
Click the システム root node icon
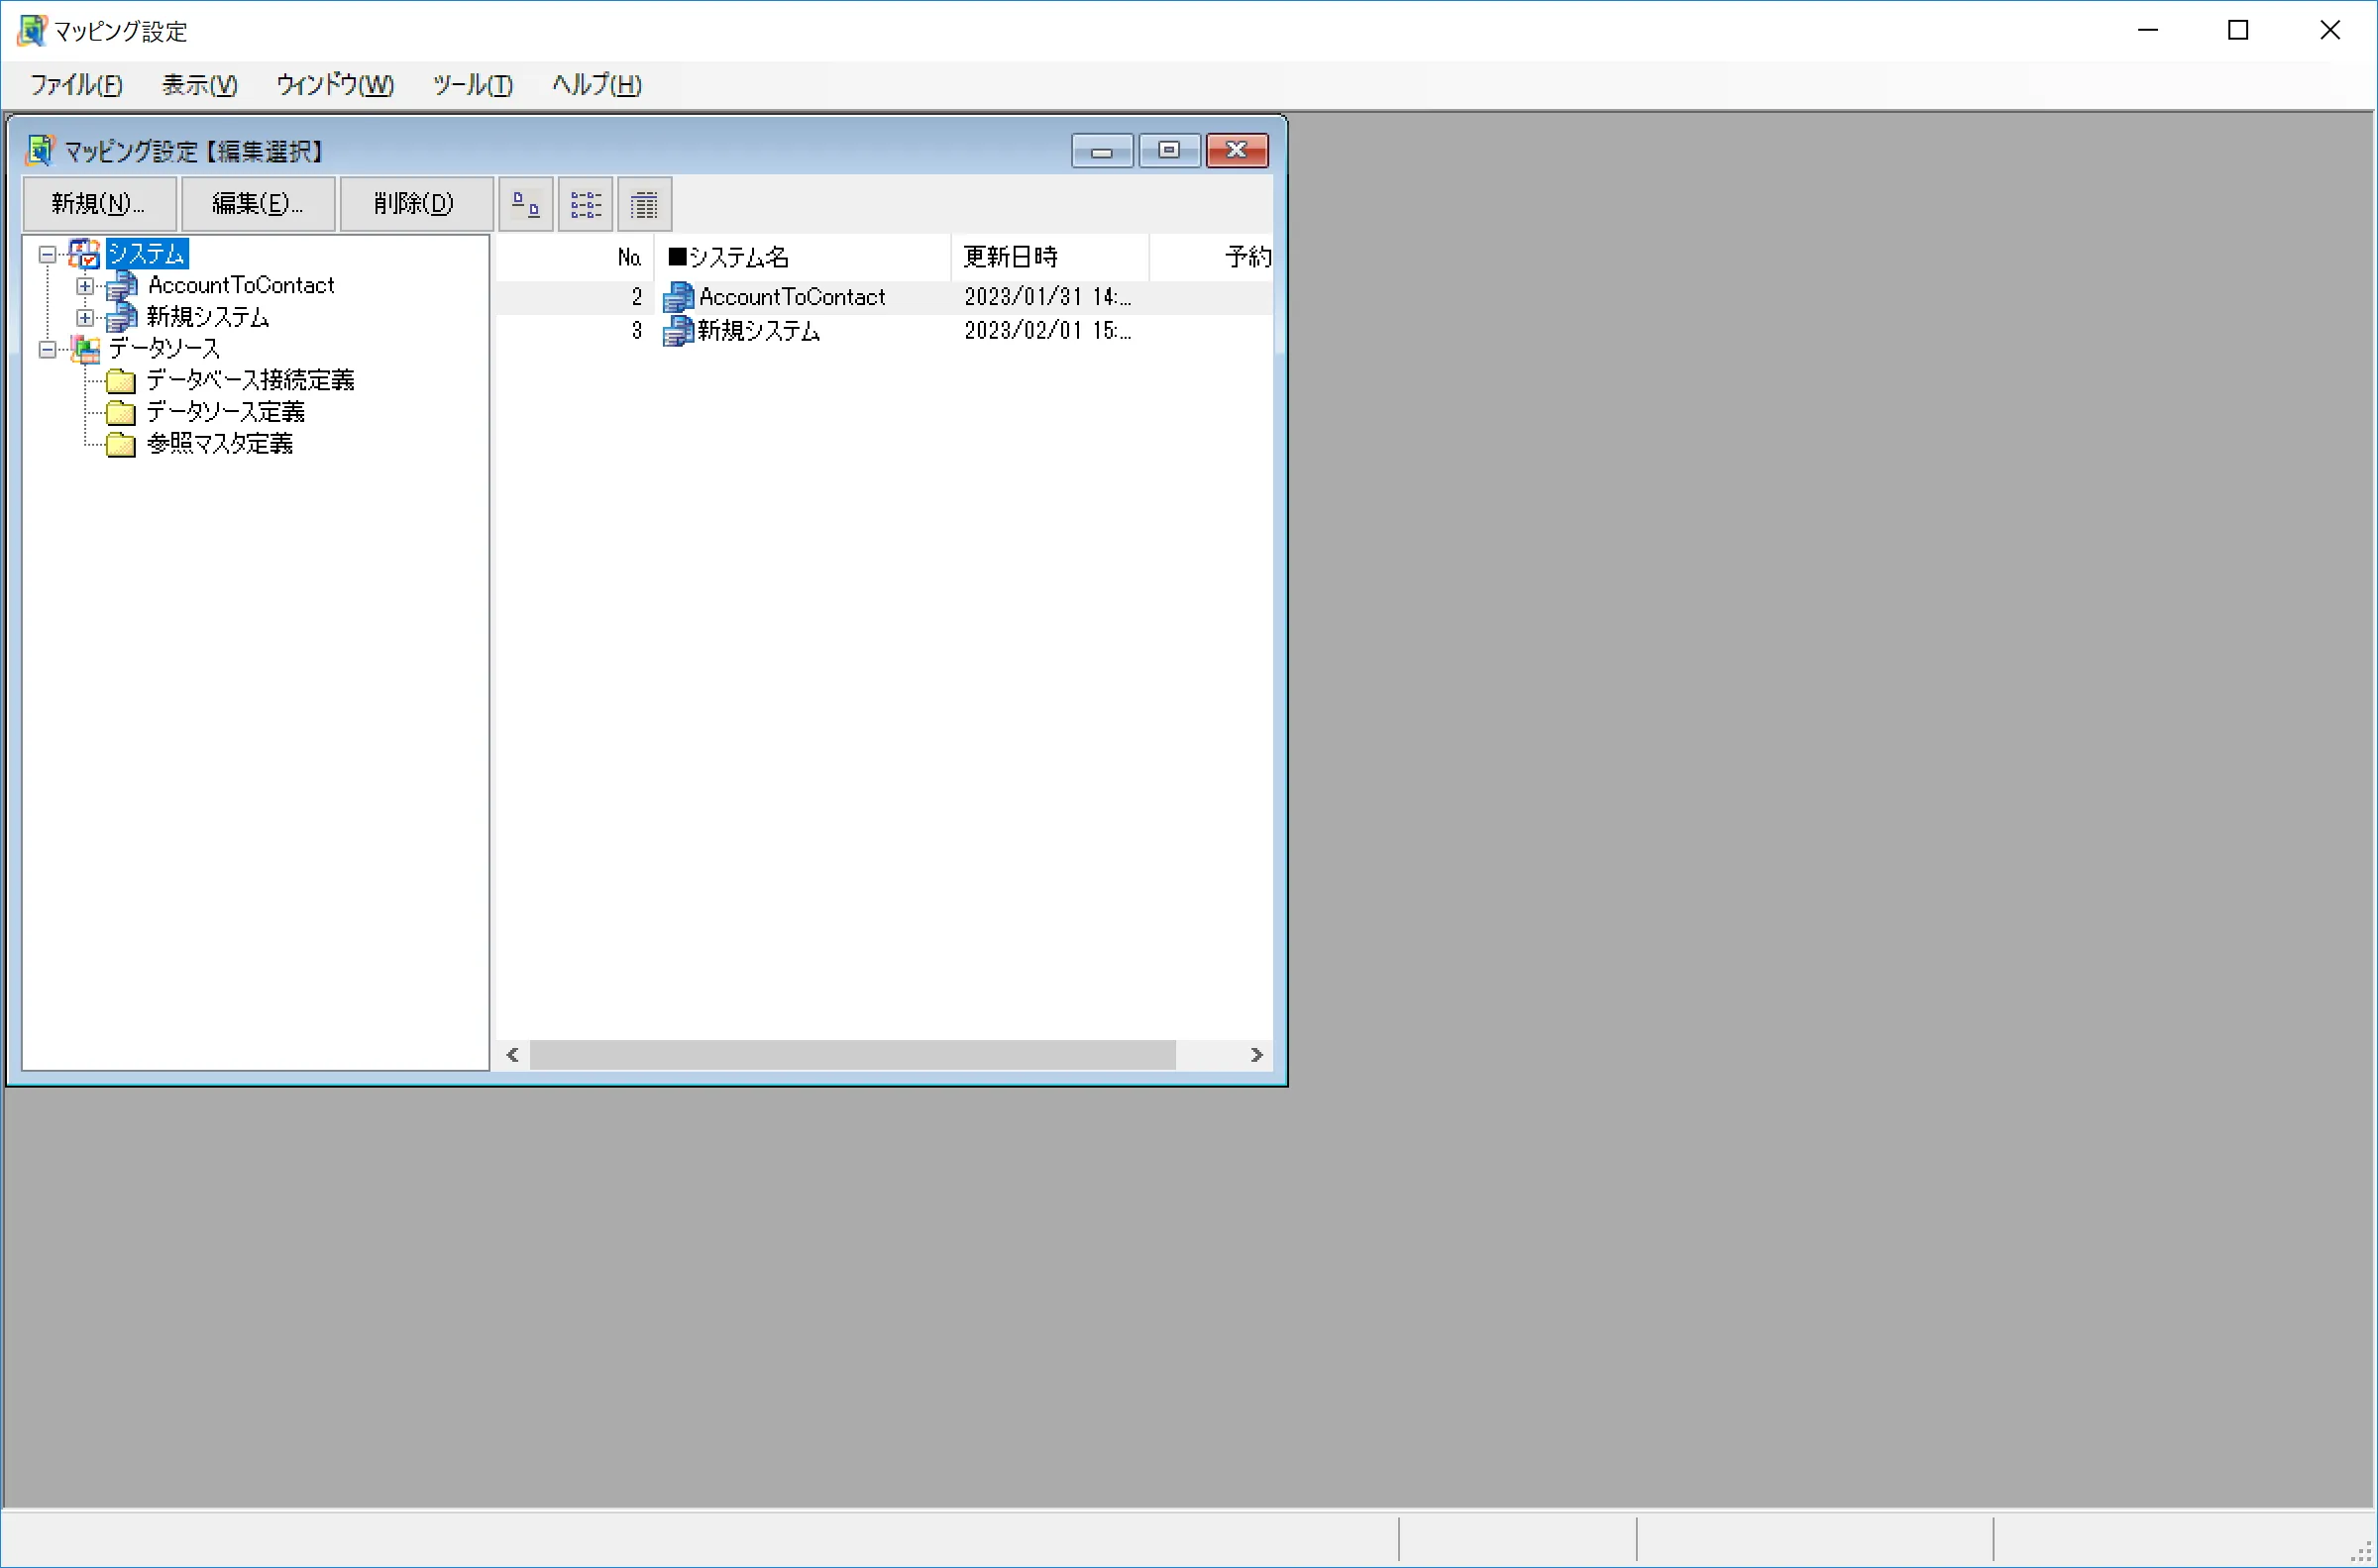(85, 254)
